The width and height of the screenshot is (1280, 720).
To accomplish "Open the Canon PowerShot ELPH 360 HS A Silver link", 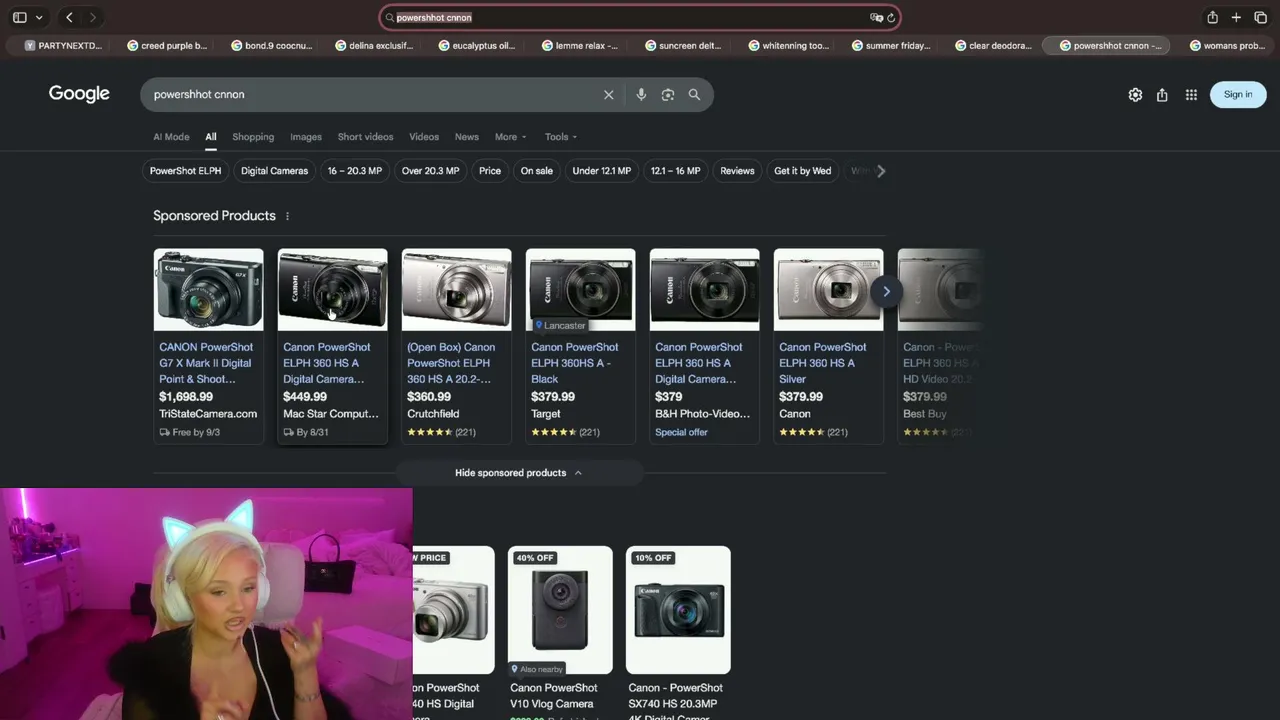I will point(823,363).
